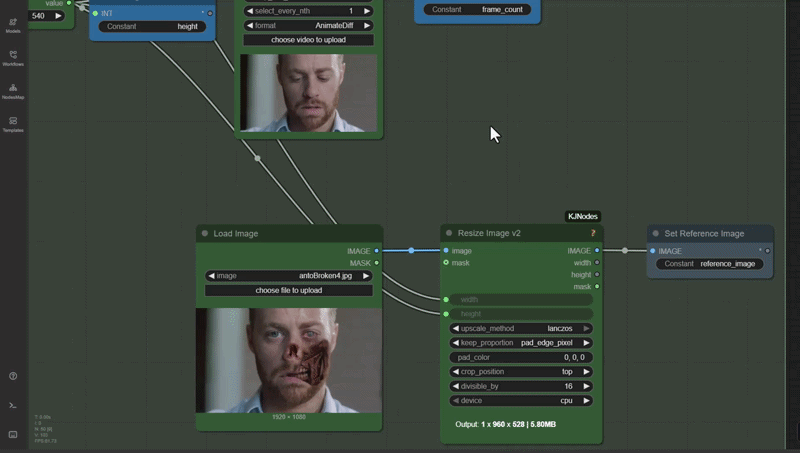Click choose file to upload button
Screen dimensions: 800x453
point(289,290)
